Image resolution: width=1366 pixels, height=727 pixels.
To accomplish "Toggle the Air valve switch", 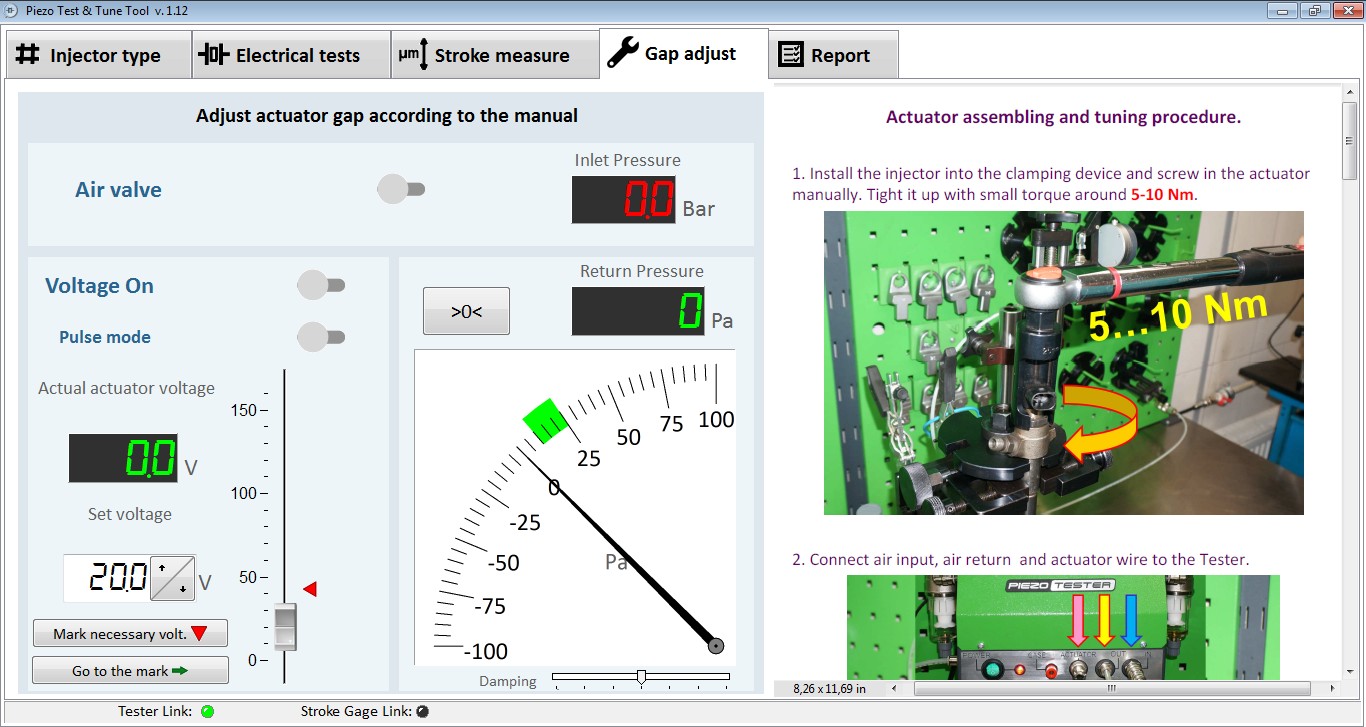I will [x=401, y=187].
